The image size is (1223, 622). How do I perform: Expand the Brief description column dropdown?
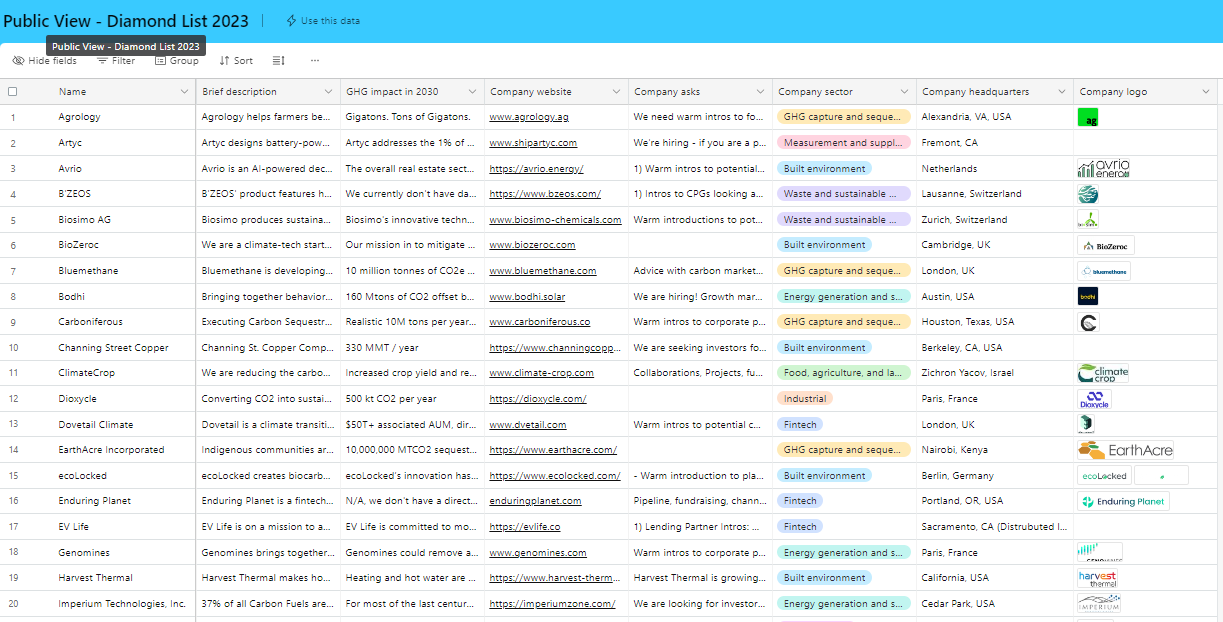point(328,92)
